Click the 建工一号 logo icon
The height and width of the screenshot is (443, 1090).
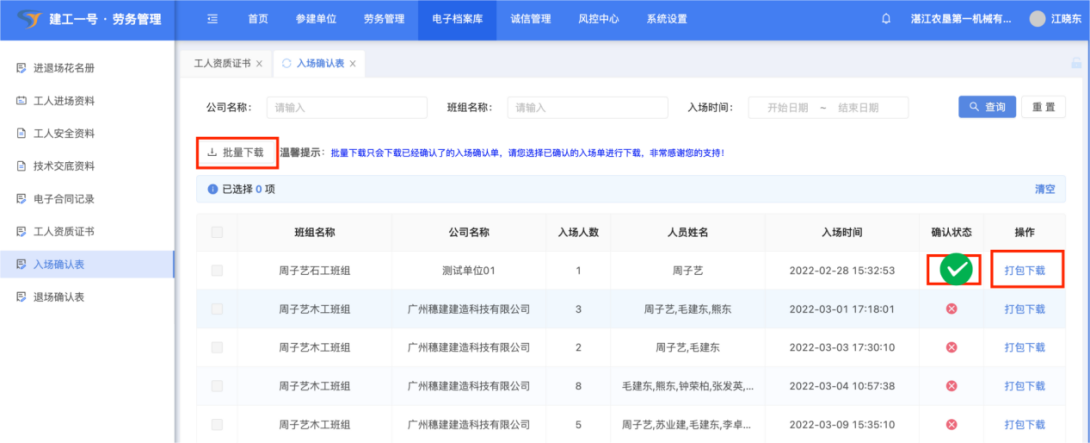29,19
